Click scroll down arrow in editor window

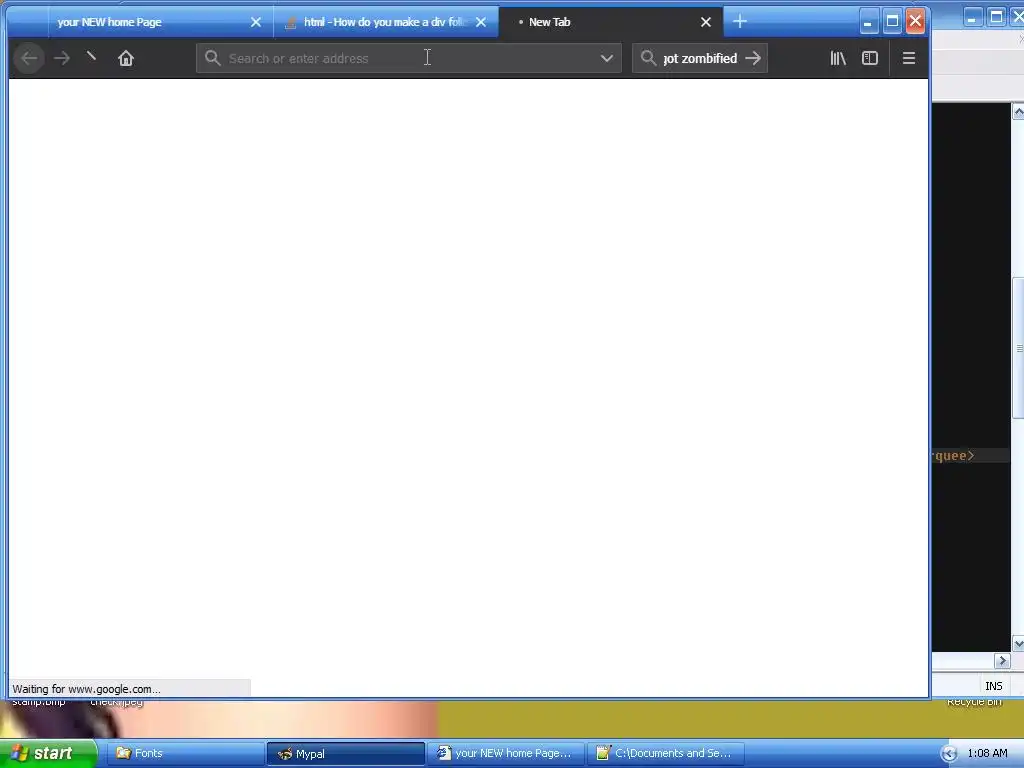[1018, 643]
